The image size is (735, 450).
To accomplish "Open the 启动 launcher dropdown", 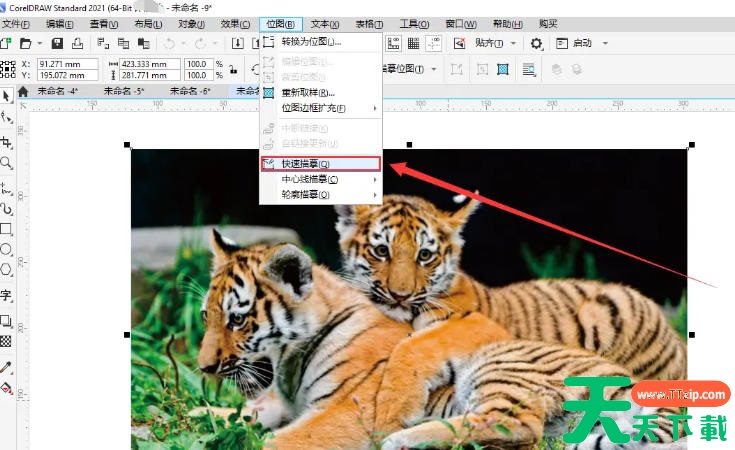I will [x=605, y=43].
